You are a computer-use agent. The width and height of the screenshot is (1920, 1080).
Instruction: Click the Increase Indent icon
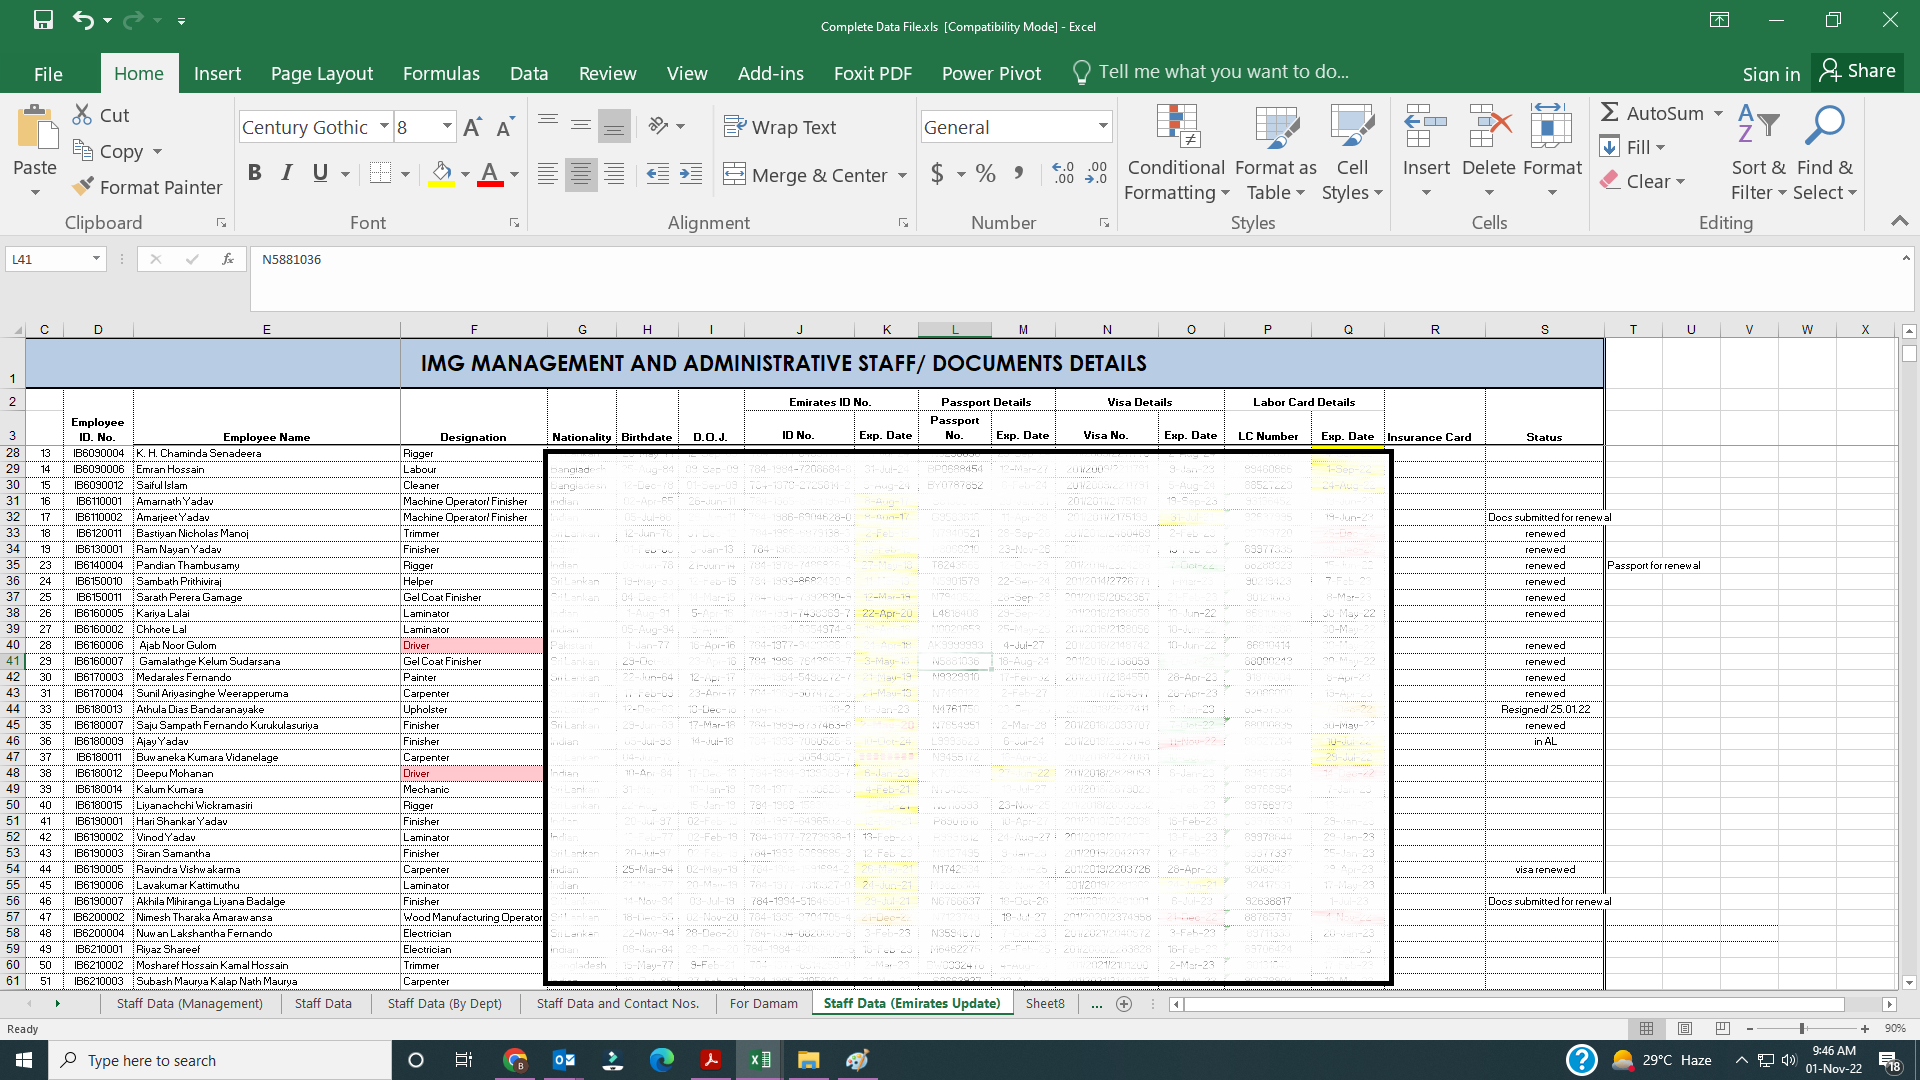tap(691, 175)
